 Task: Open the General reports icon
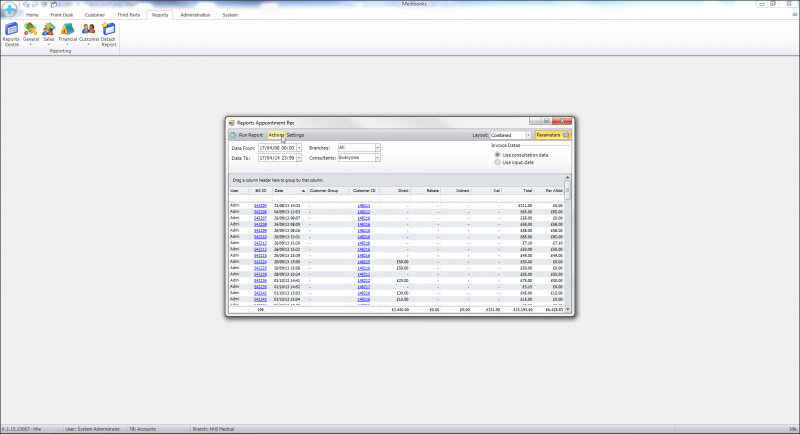(31, 32)
